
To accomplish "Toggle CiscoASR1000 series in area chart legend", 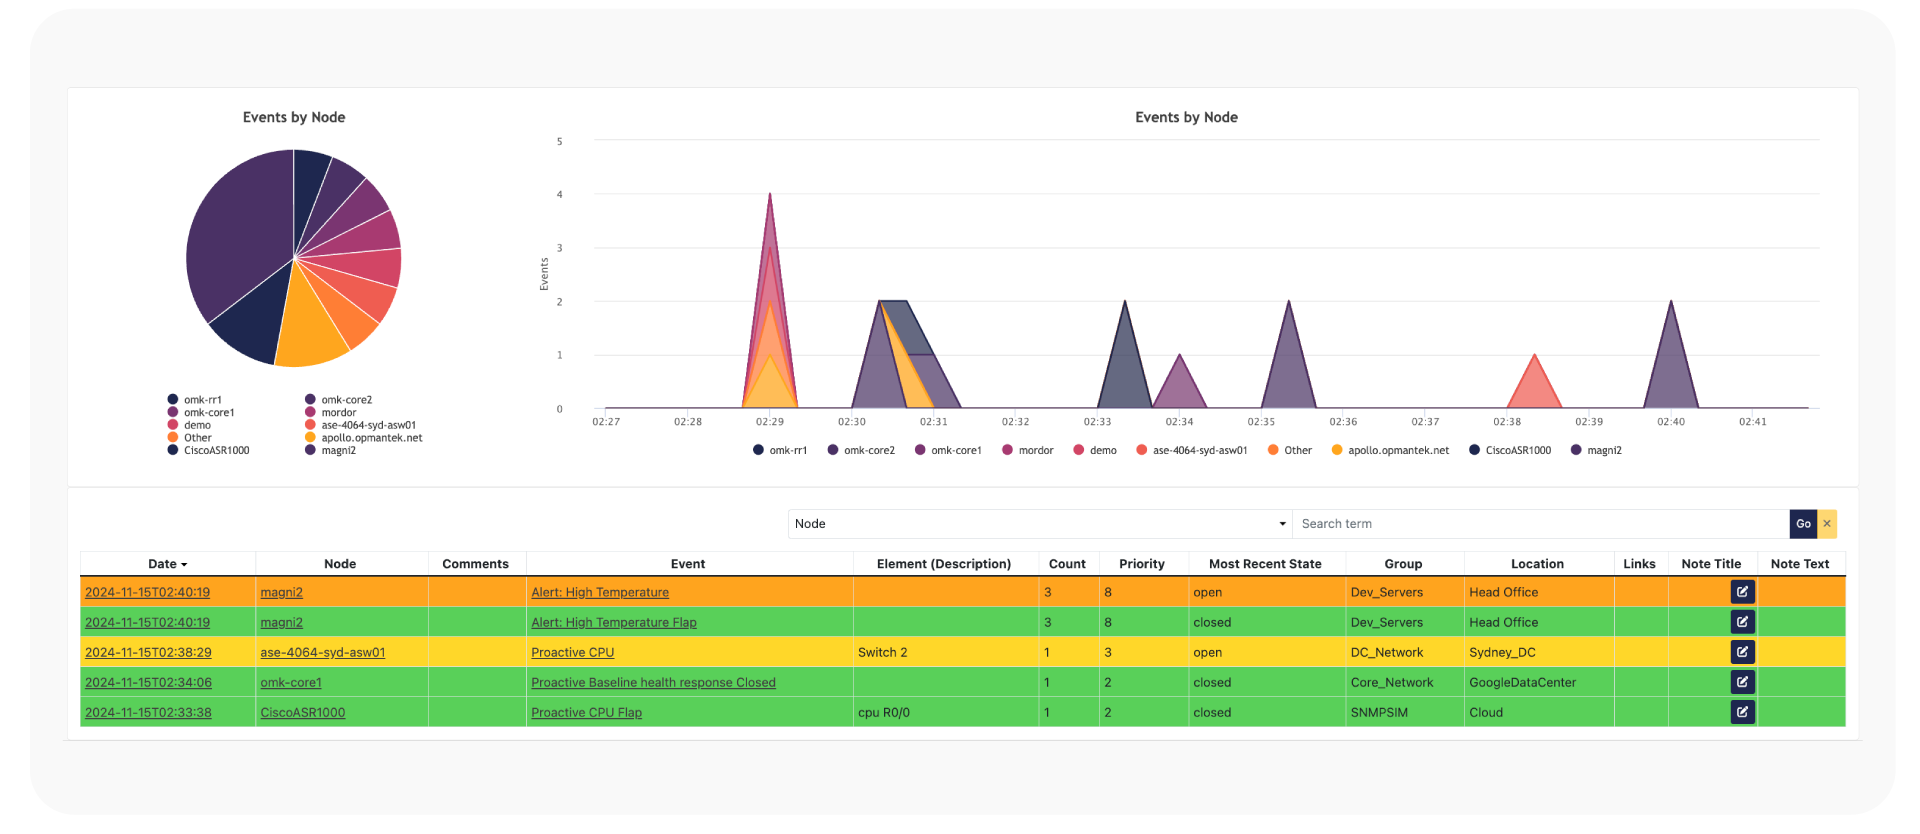I will point(1510,450).
